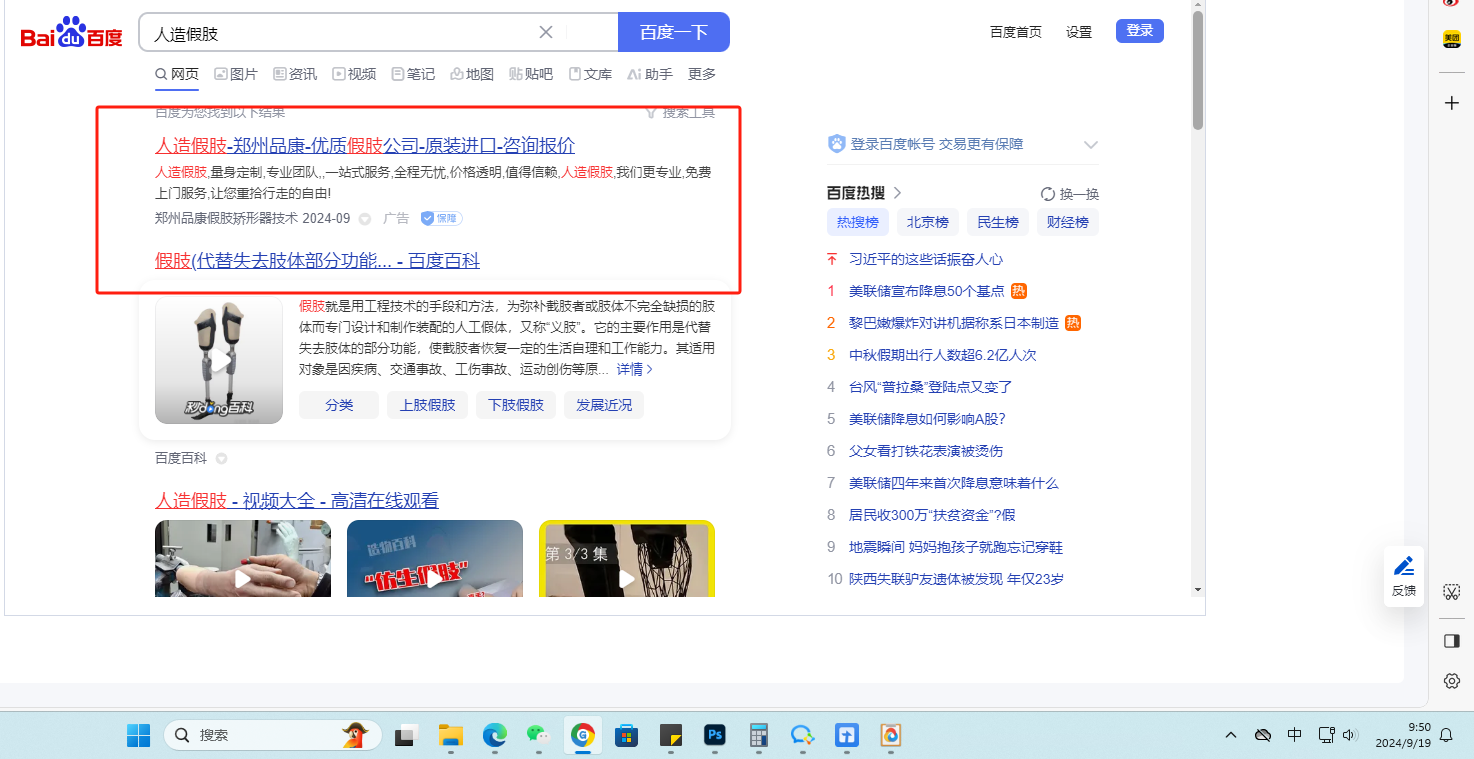1474x759 pixels.
Task: Start the web capture scissors tool
Action: [1452, 592]
